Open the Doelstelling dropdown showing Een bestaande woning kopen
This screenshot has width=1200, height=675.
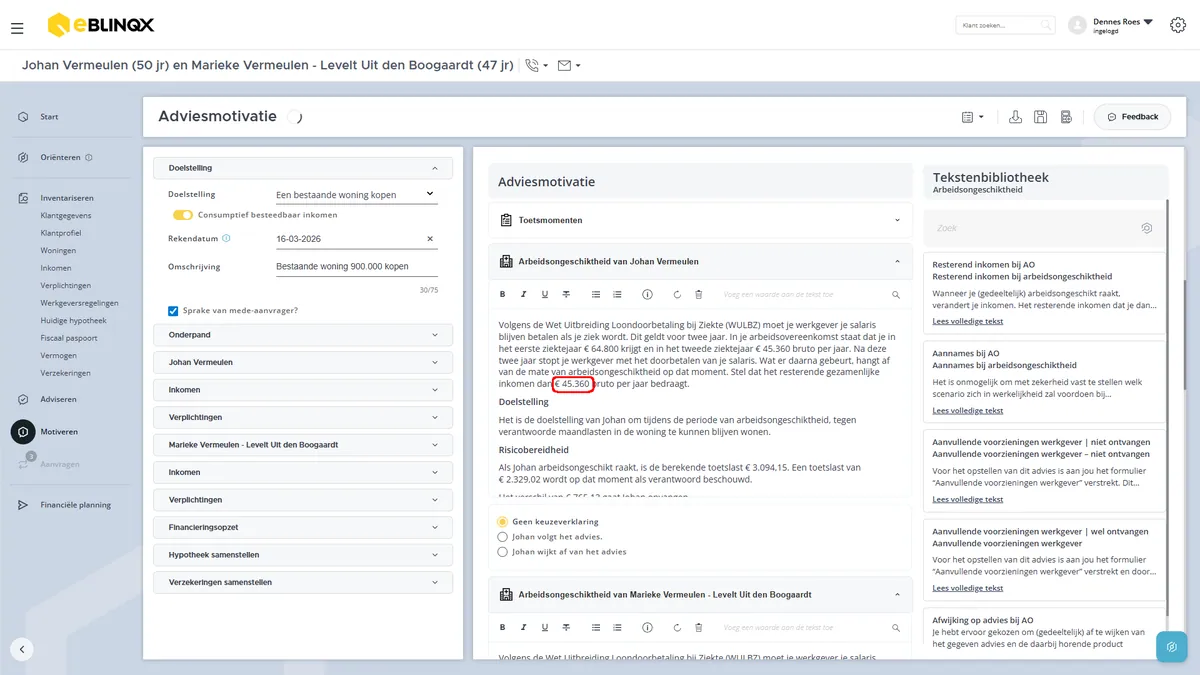tap(357, 195)
